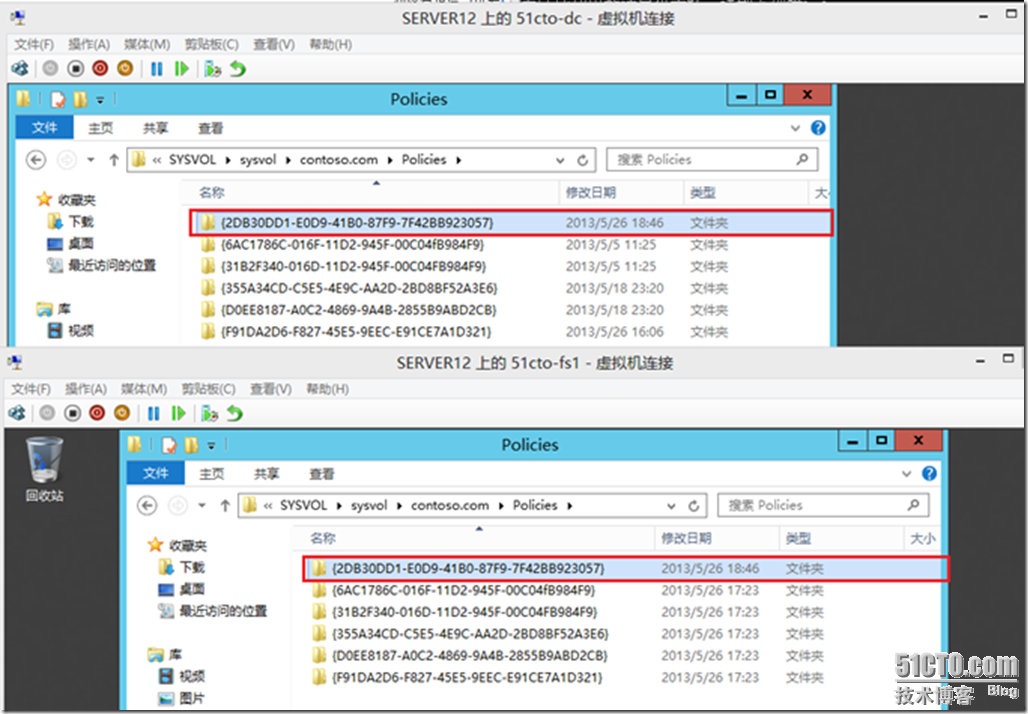Click 搜索 Policies search box in upper window
The width and height of the screenshot is (1028, 714).
[712, 159]
